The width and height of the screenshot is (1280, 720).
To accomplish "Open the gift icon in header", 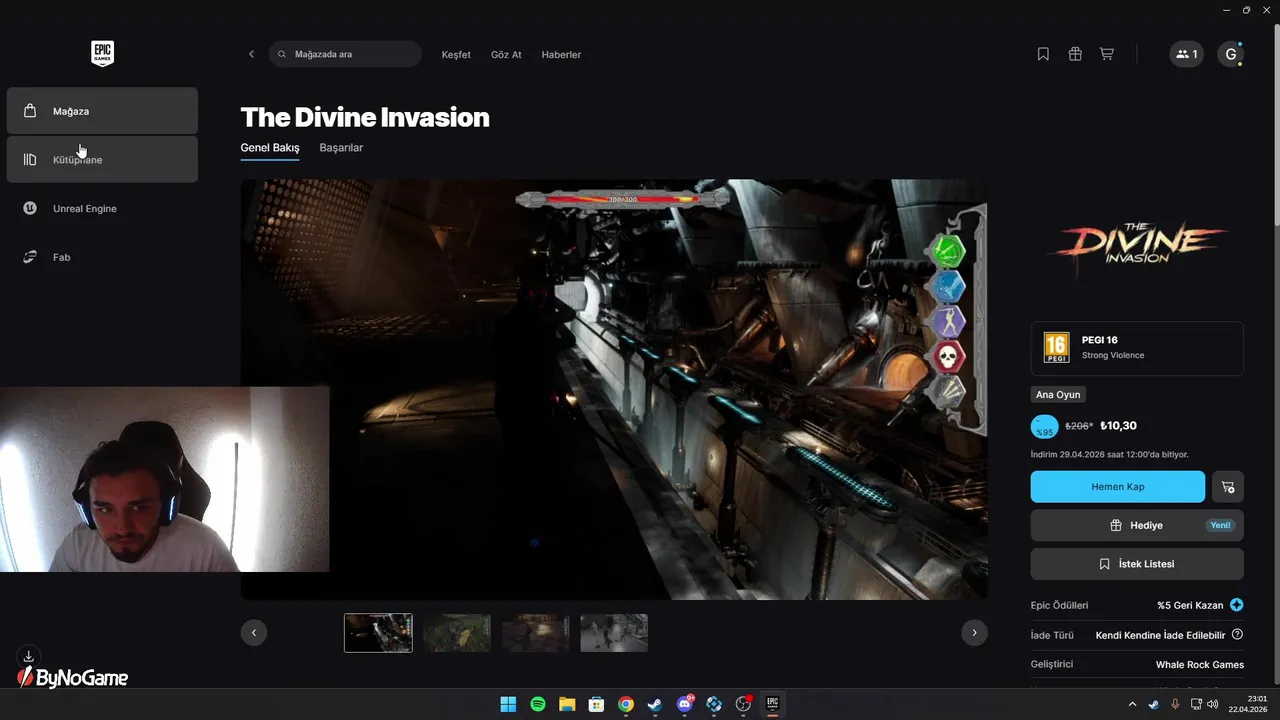I will [1075, 54].
